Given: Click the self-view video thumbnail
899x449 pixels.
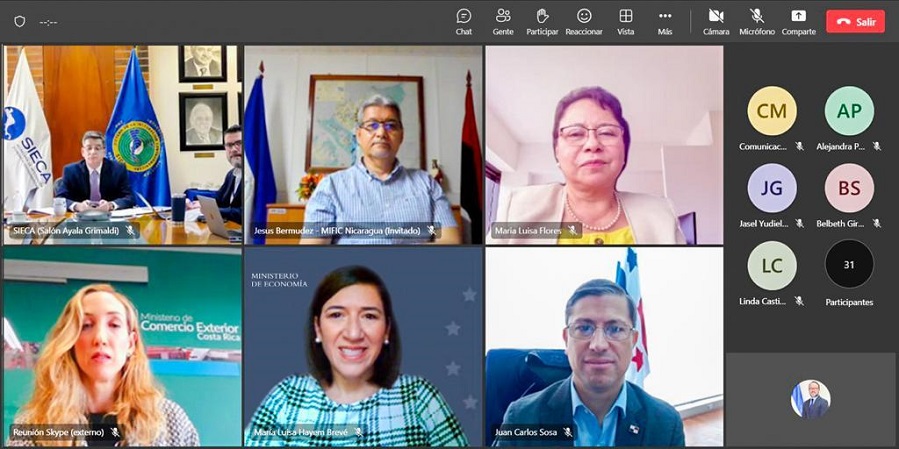Looking at the screenshot, I should coord(810,399).
